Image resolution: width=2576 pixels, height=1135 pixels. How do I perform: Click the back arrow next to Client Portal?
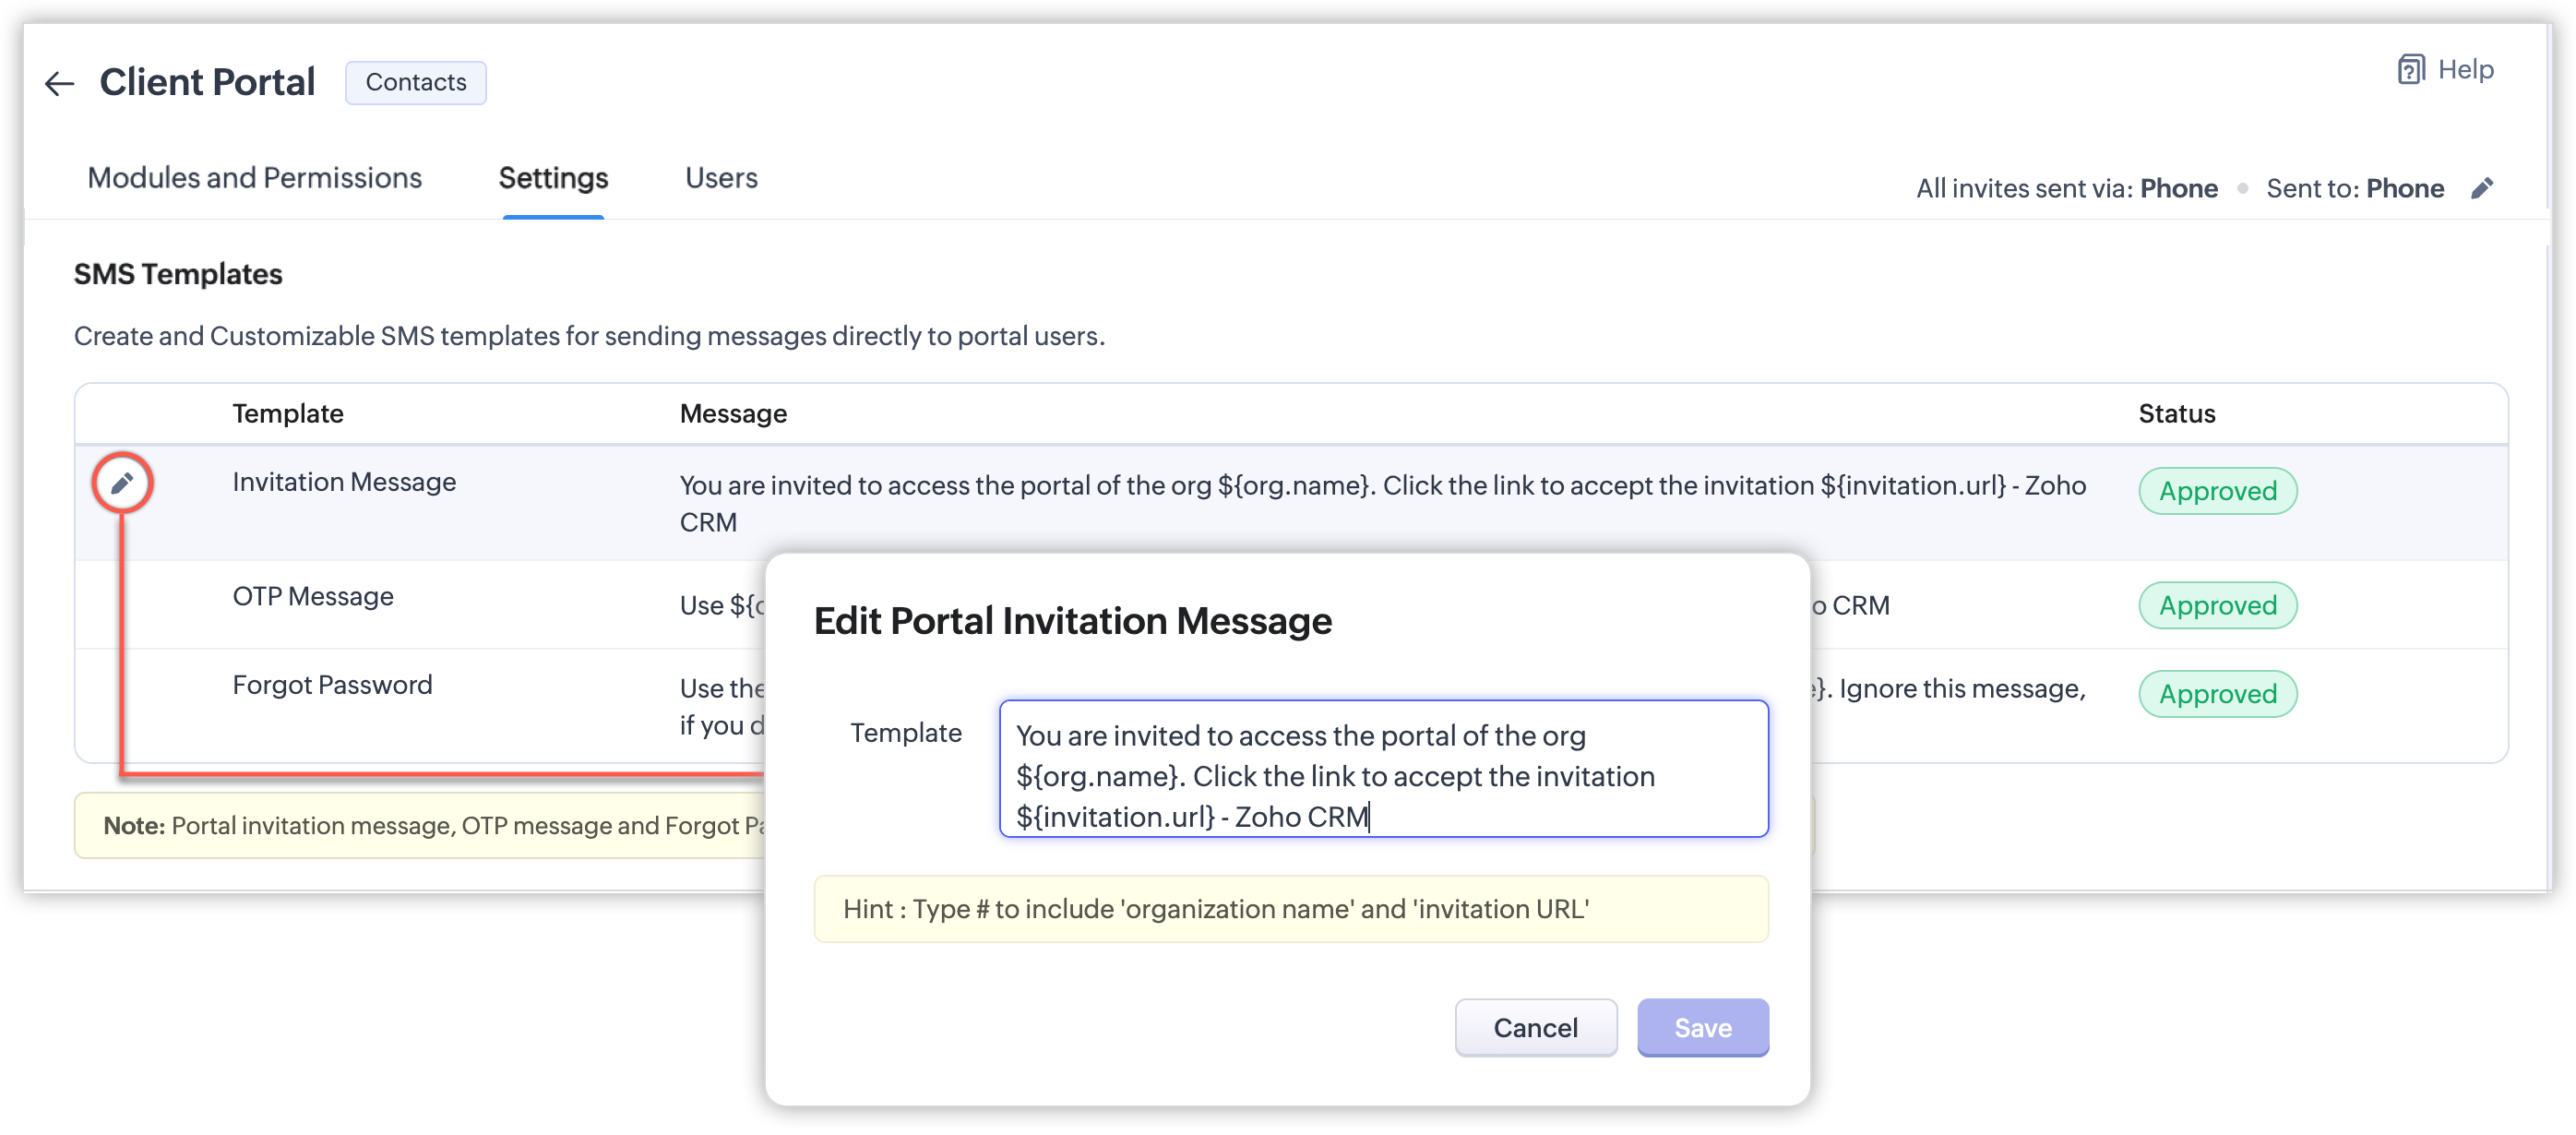[60, 84]
